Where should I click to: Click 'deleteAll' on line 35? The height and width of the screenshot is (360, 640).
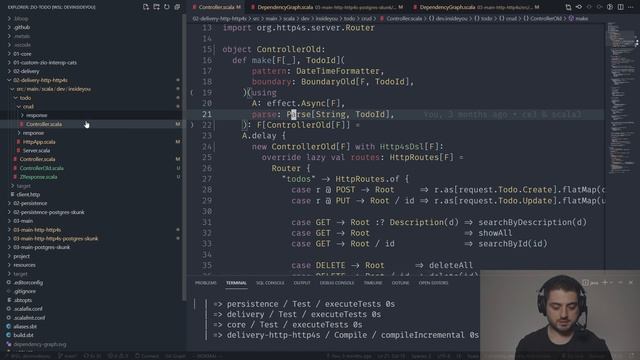click(x=451, y=265)
